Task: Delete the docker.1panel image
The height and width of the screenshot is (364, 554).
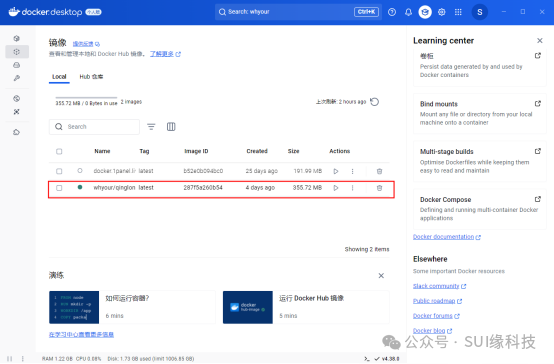Action: pos(379,171)
